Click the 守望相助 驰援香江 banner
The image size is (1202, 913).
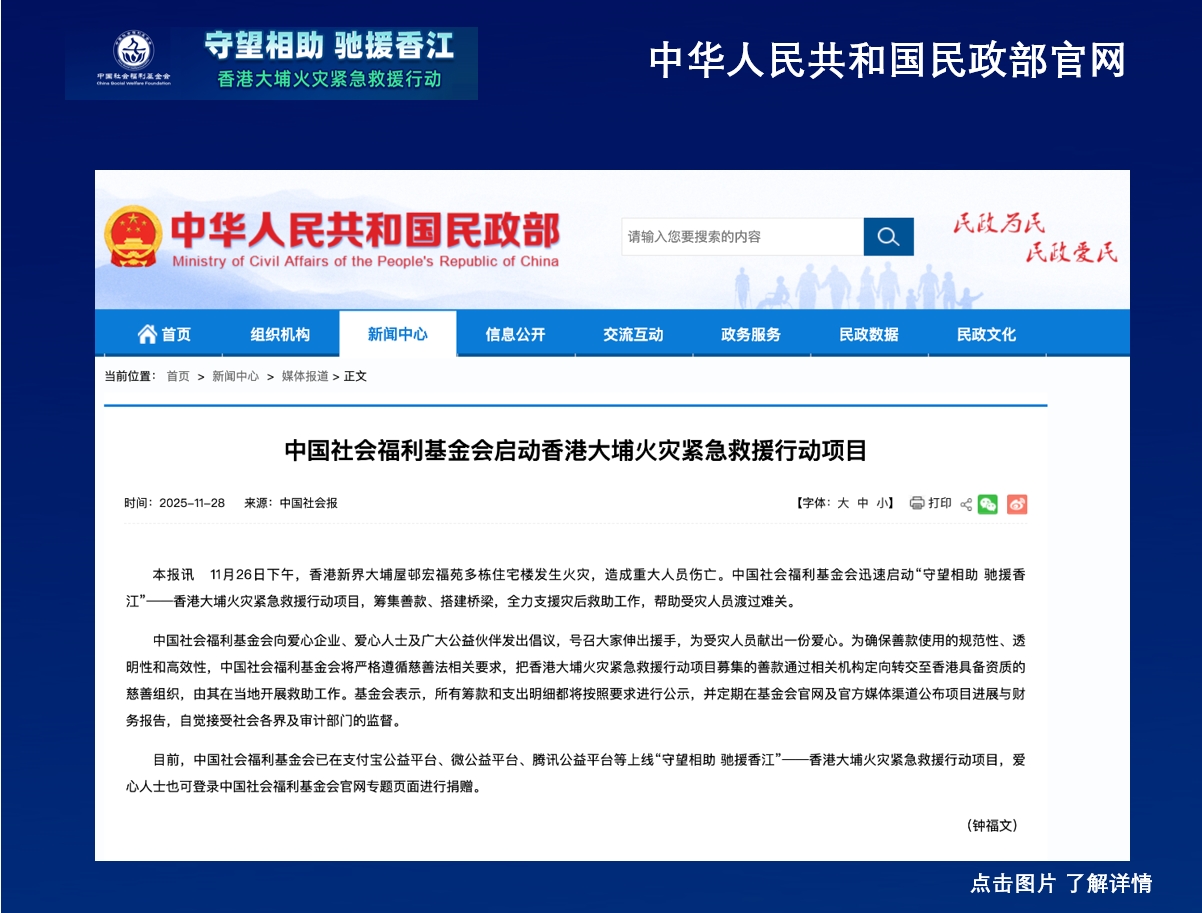[x=328, y=62]
